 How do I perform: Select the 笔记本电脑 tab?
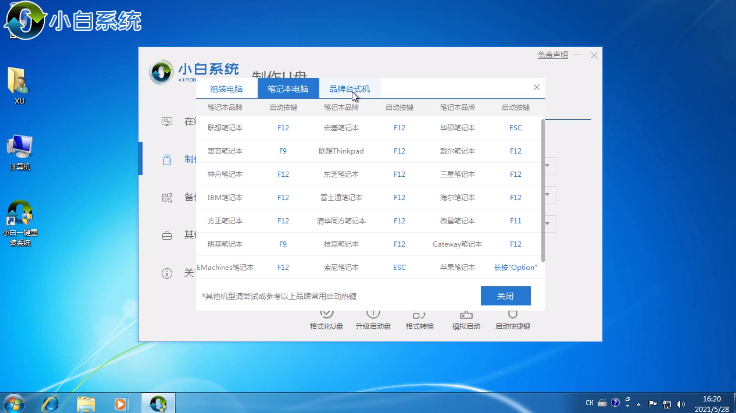click(288, 89)
